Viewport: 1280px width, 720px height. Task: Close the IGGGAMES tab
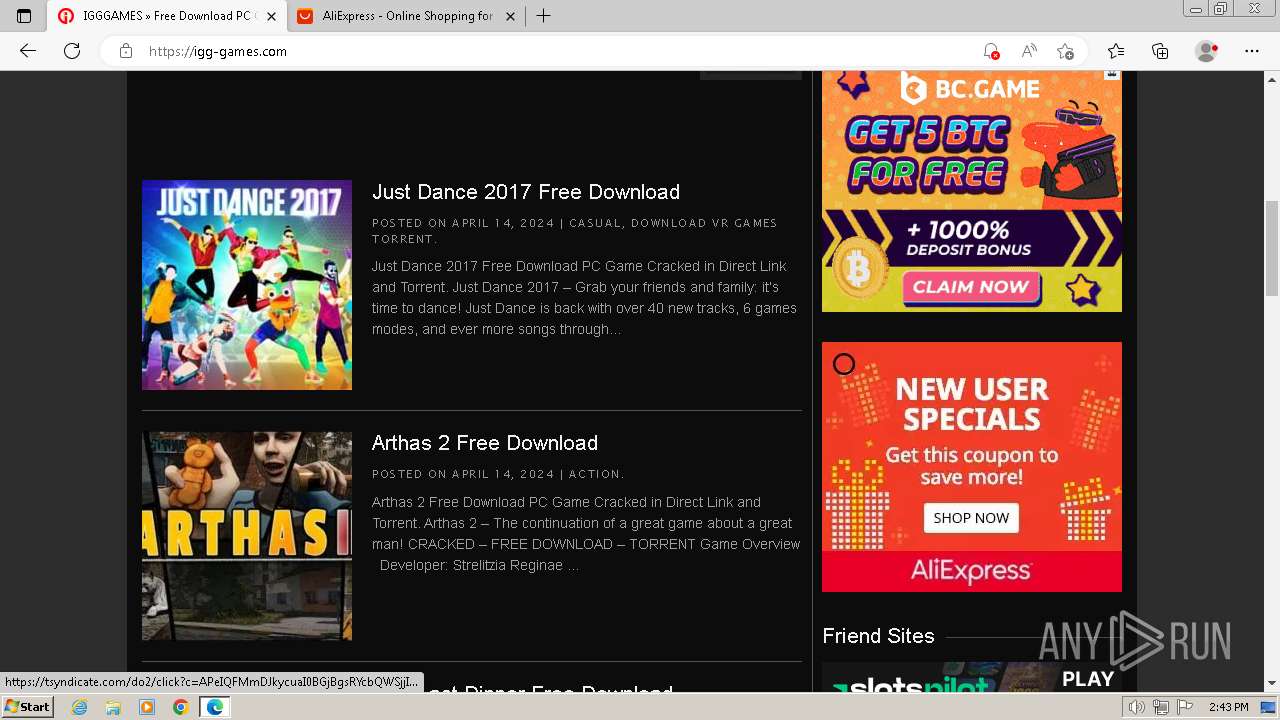271,16
